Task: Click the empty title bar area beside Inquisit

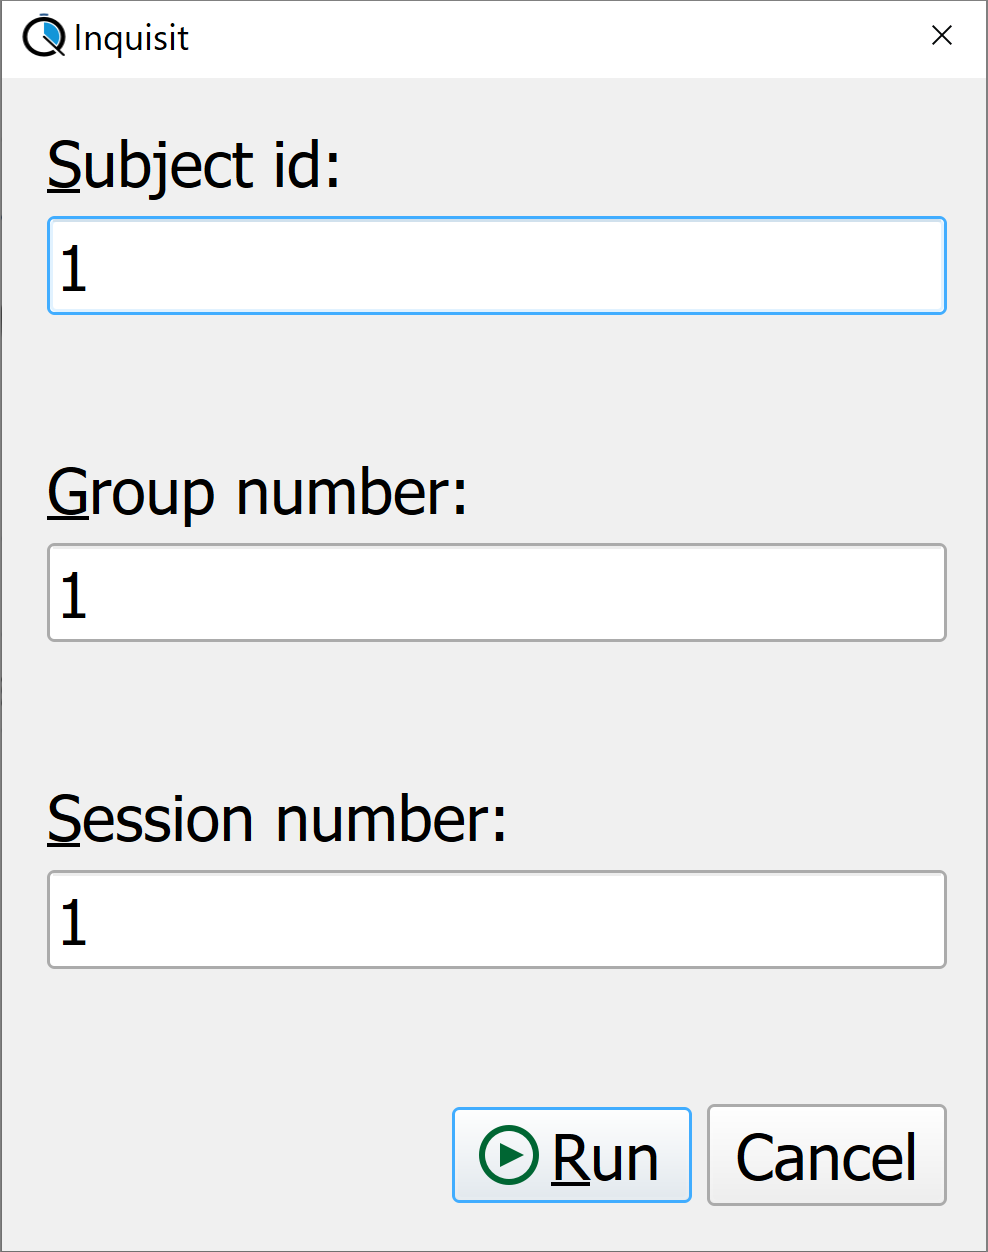Action: [550, 38]
